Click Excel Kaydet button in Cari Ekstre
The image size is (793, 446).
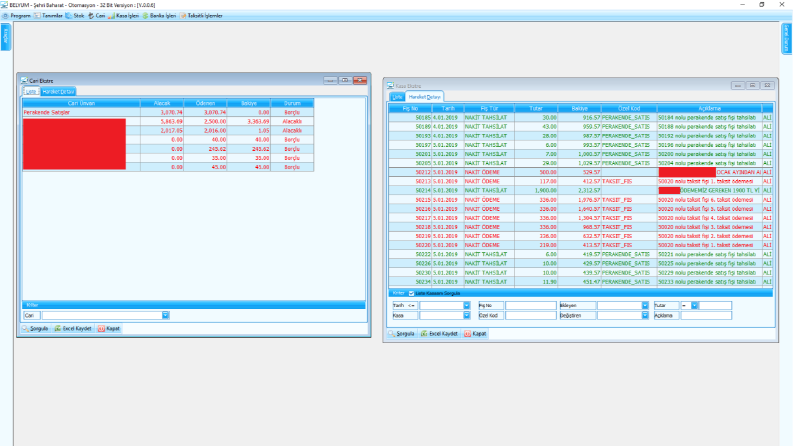[x=73, y=329]
